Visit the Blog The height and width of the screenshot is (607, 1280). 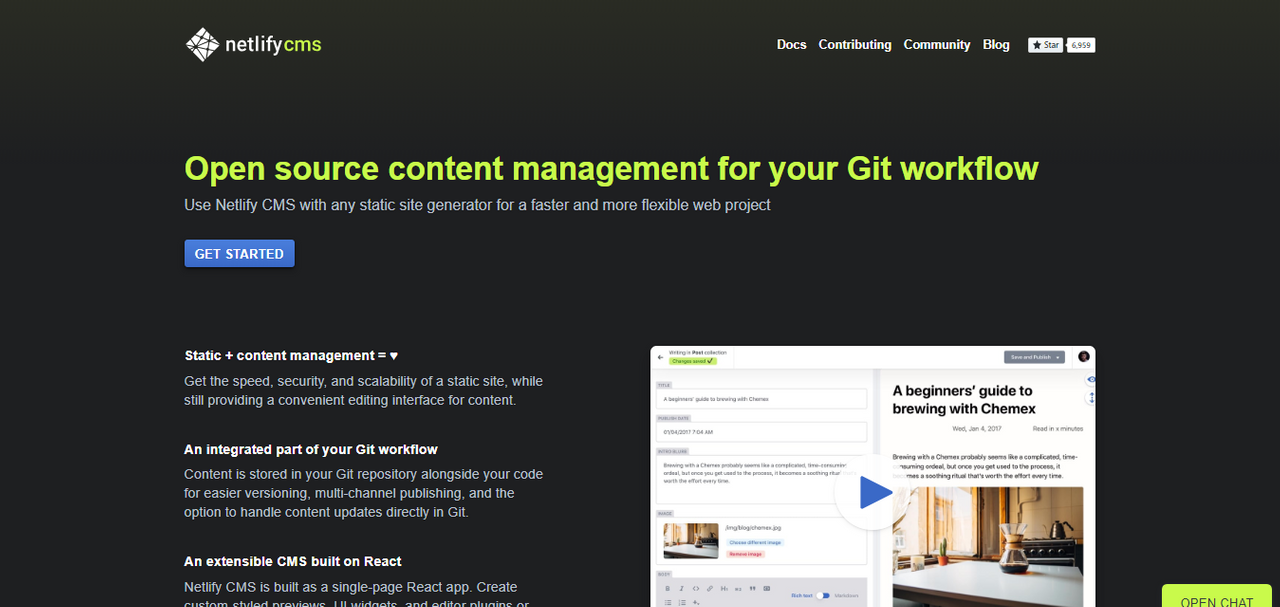pos(996,45)
